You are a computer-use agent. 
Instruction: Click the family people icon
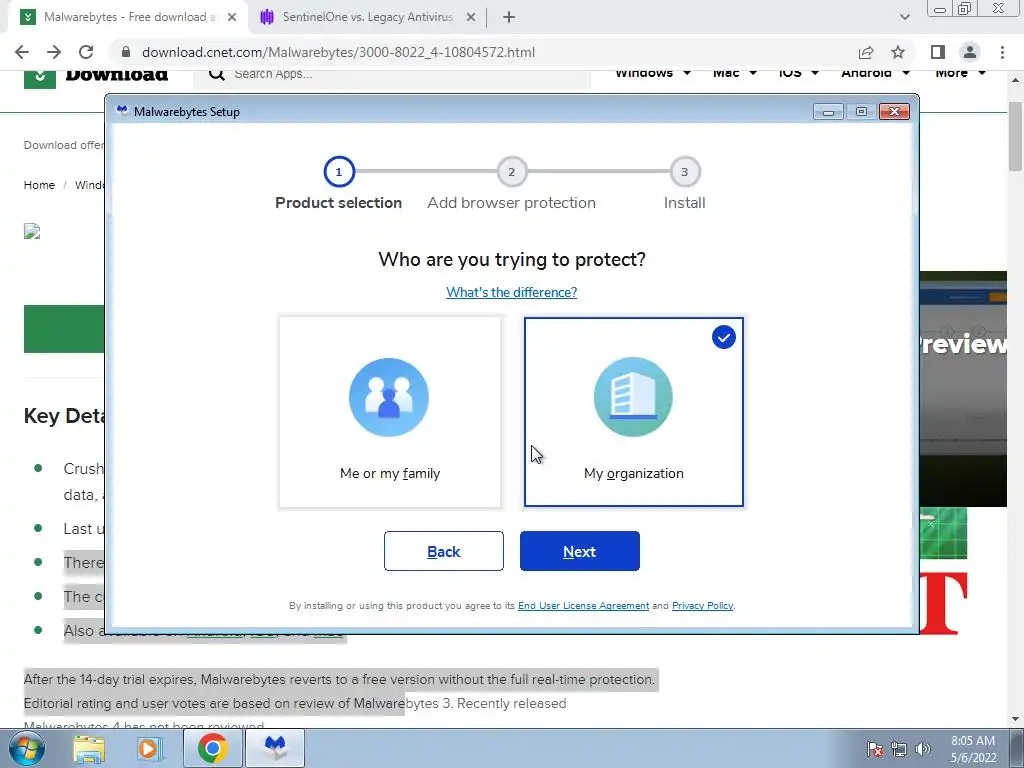click(389, 397)
